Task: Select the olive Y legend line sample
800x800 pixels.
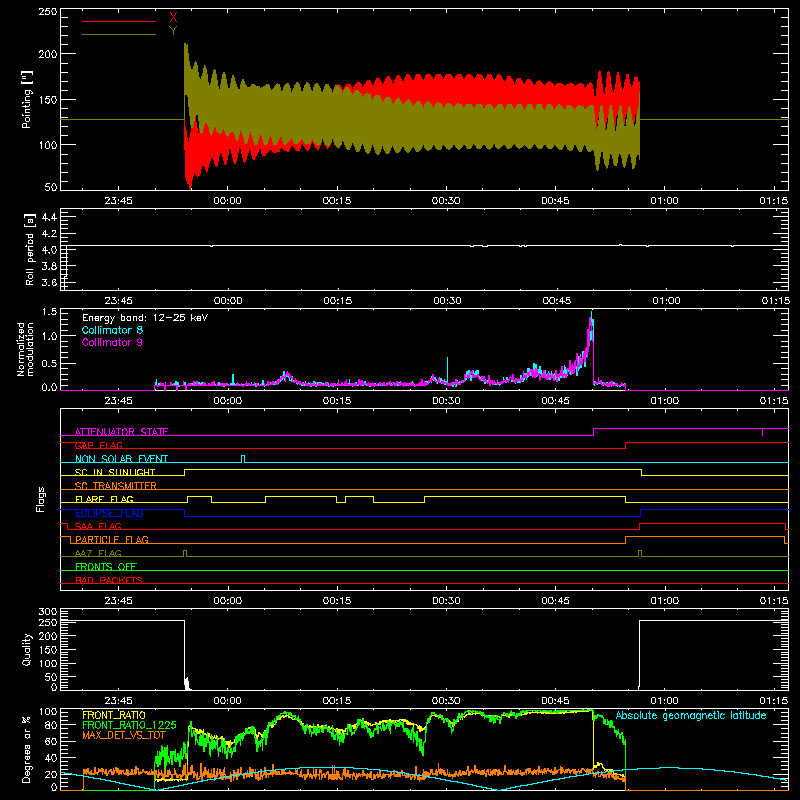Action: [118, 34]
